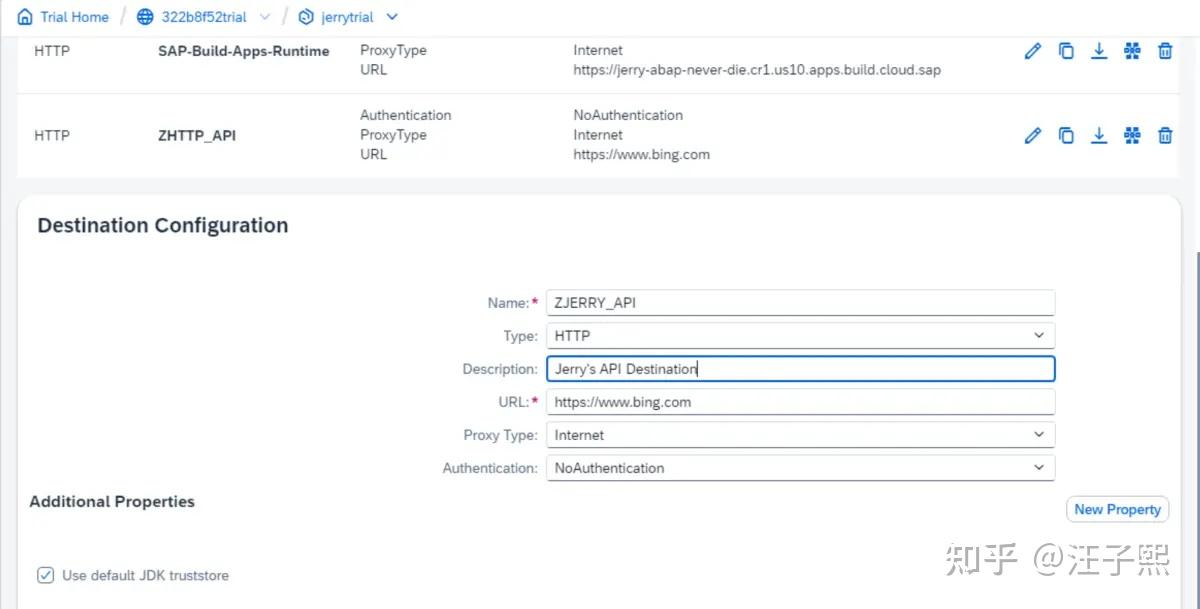
Task: Click the URL field with bing.com
Action: (x=800, y=402)
